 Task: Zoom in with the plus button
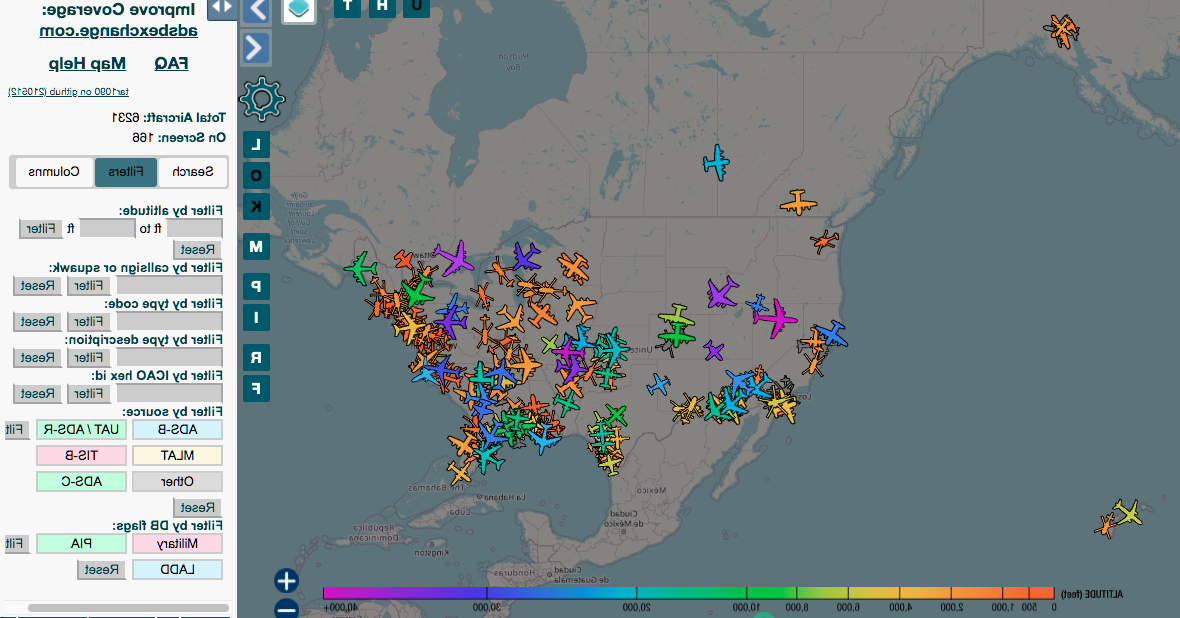point(286,581)
